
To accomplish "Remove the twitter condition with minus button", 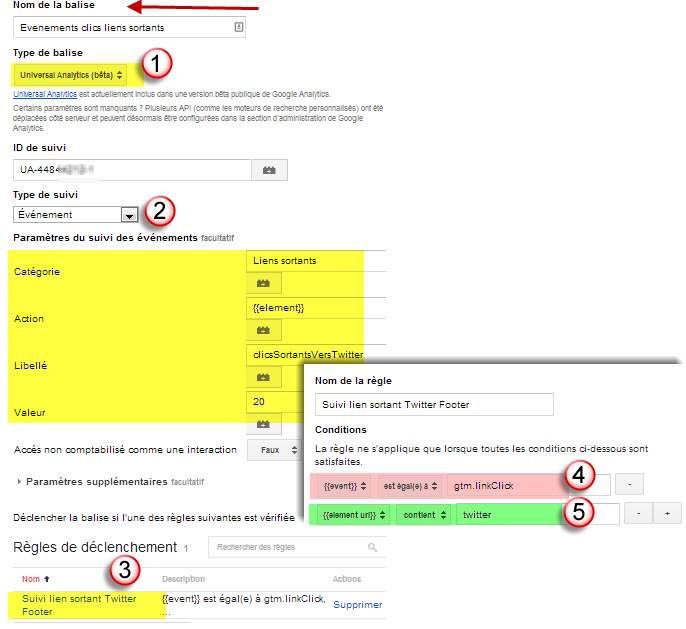I will click(x=638, y=513).
